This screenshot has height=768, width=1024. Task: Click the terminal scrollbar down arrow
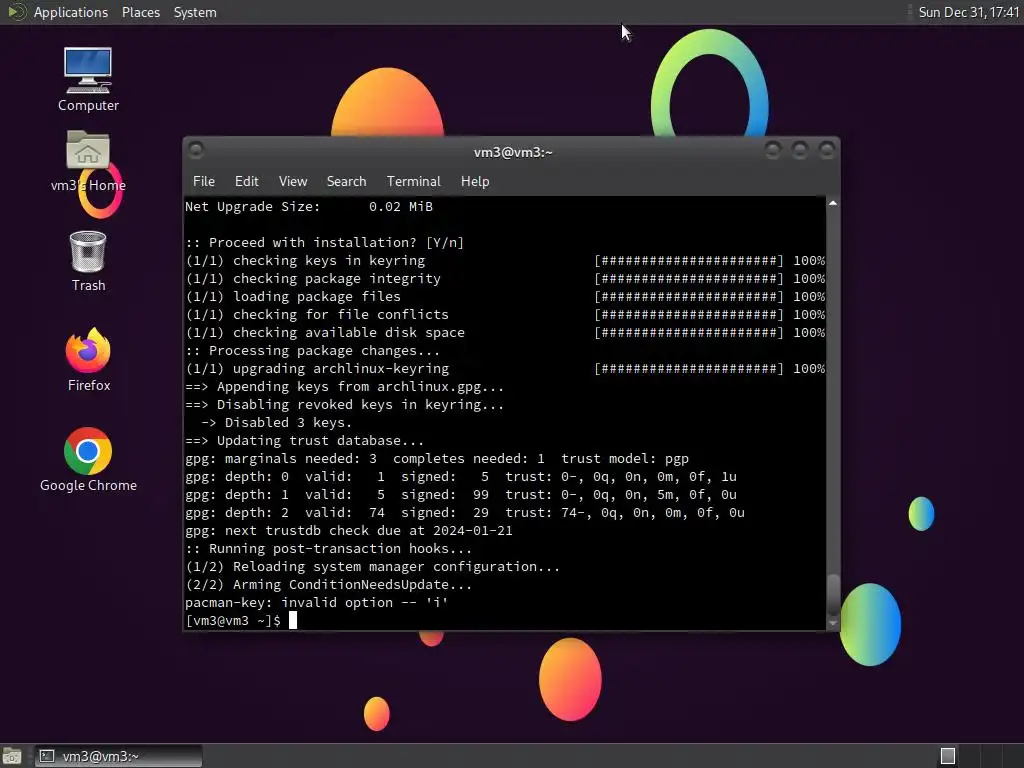833,623
